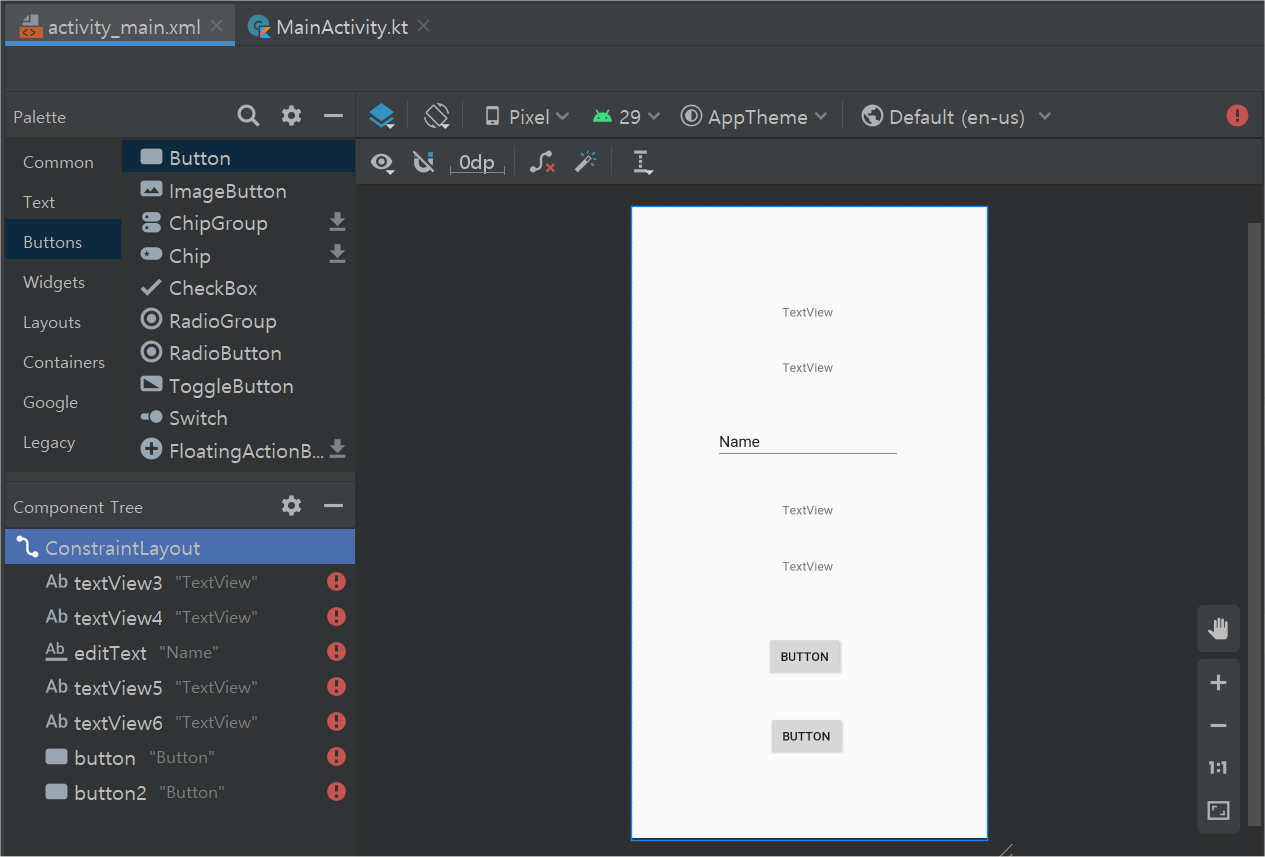Open the layout errors warning icon
This screenshot has width=1265, height=857.
1237,116
